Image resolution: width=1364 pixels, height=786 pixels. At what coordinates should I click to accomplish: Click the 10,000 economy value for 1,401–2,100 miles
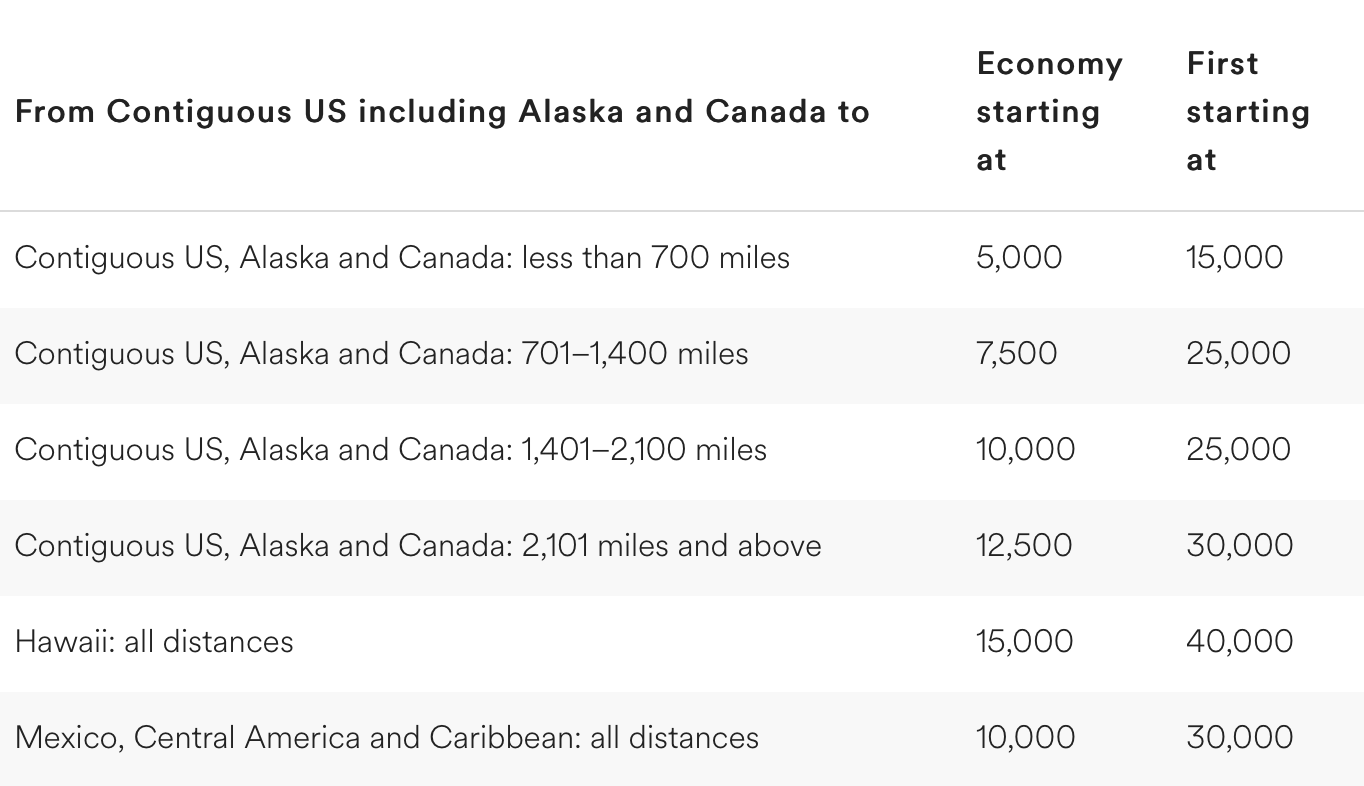[1025, 450]
